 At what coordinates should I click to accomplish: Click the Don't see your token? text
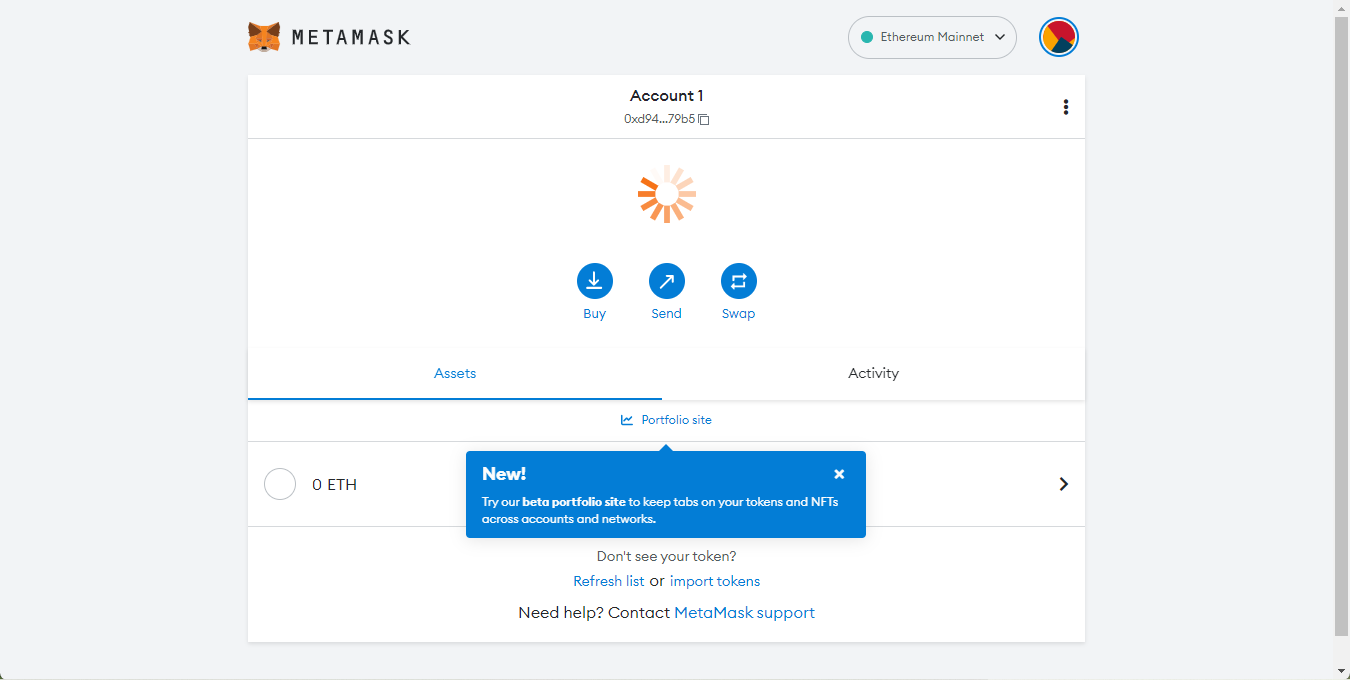click(666, 556)
